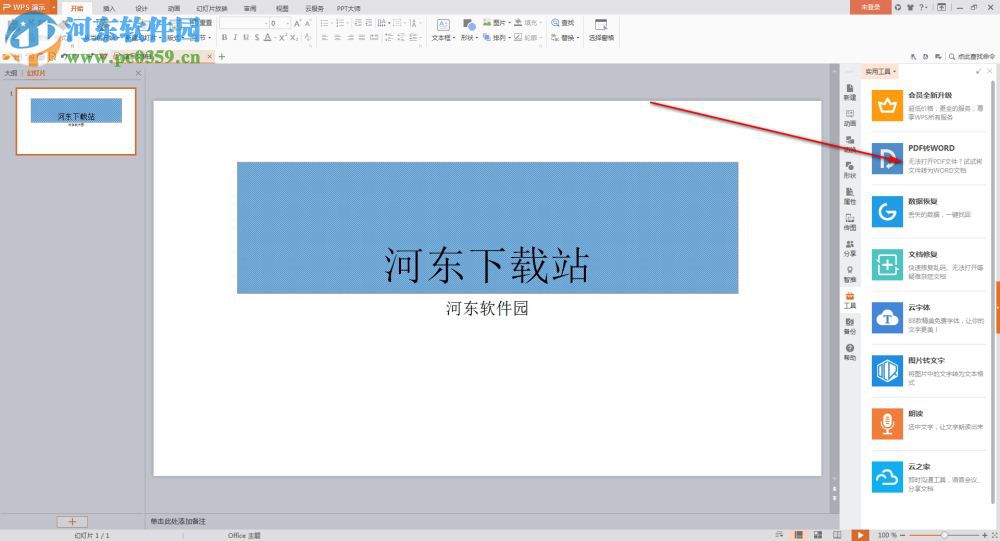This screenshot has height=541, width=1000.
Task: Click the 工具 toolbox sidebar icon
Action: (850, 300)
